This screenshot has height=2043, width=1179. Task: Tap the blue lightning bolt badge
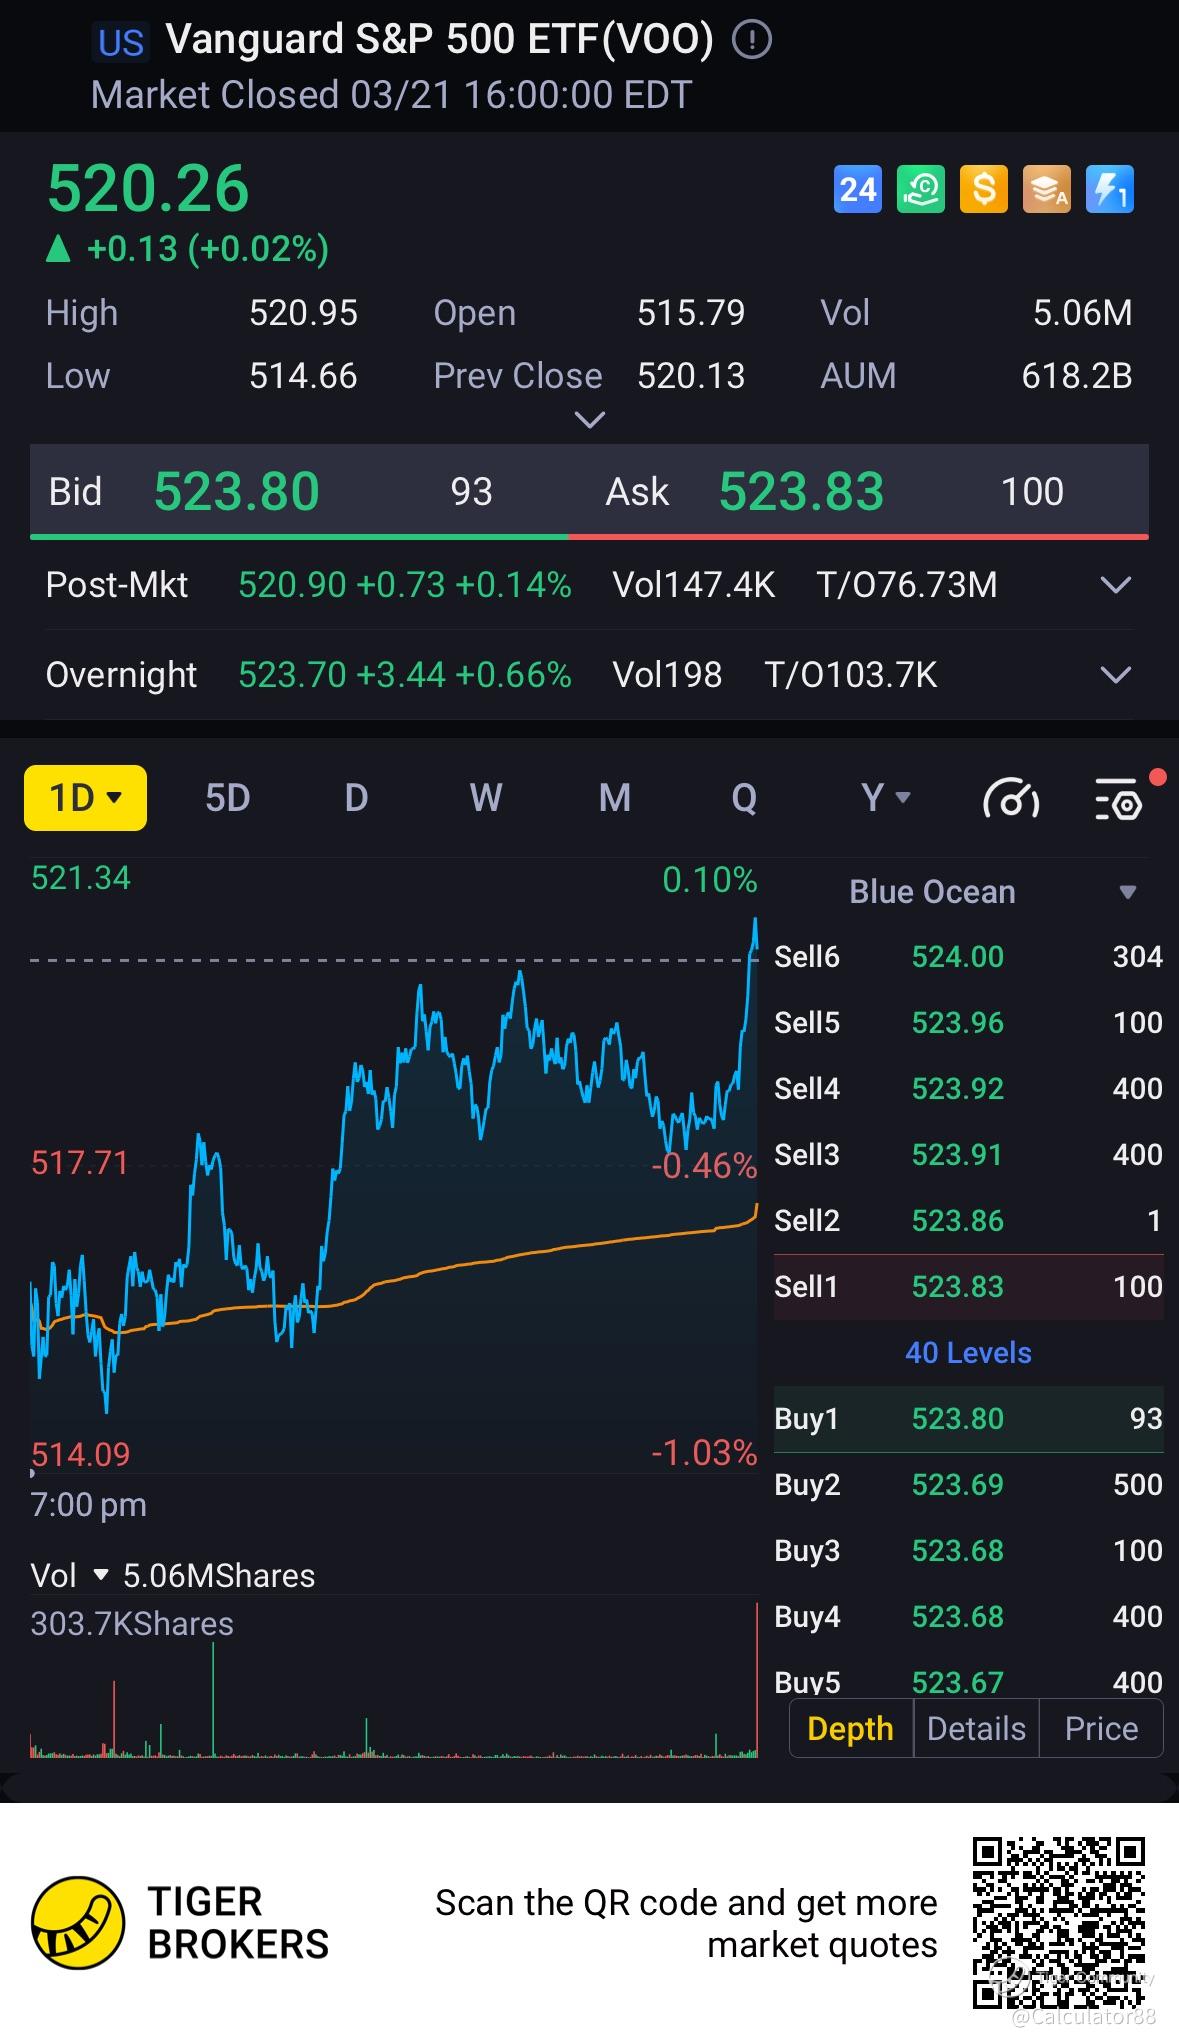tap(1110, 189)
